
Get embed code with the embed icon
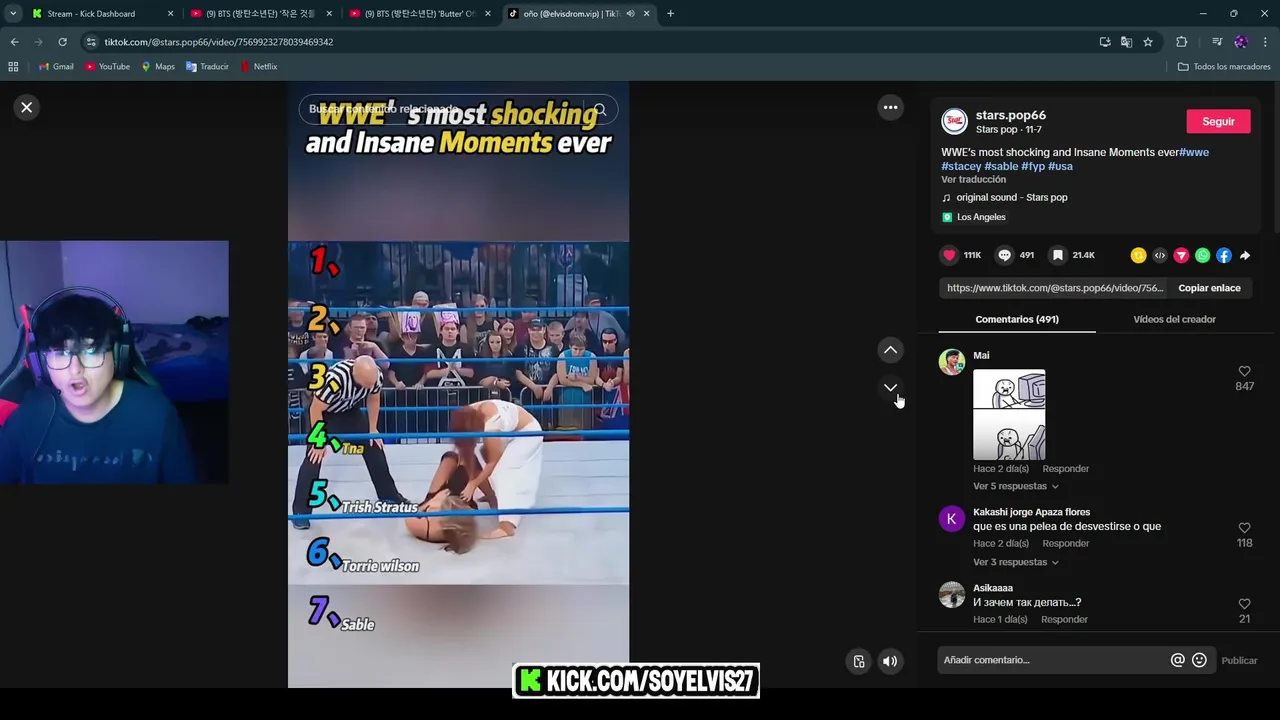1160,255
